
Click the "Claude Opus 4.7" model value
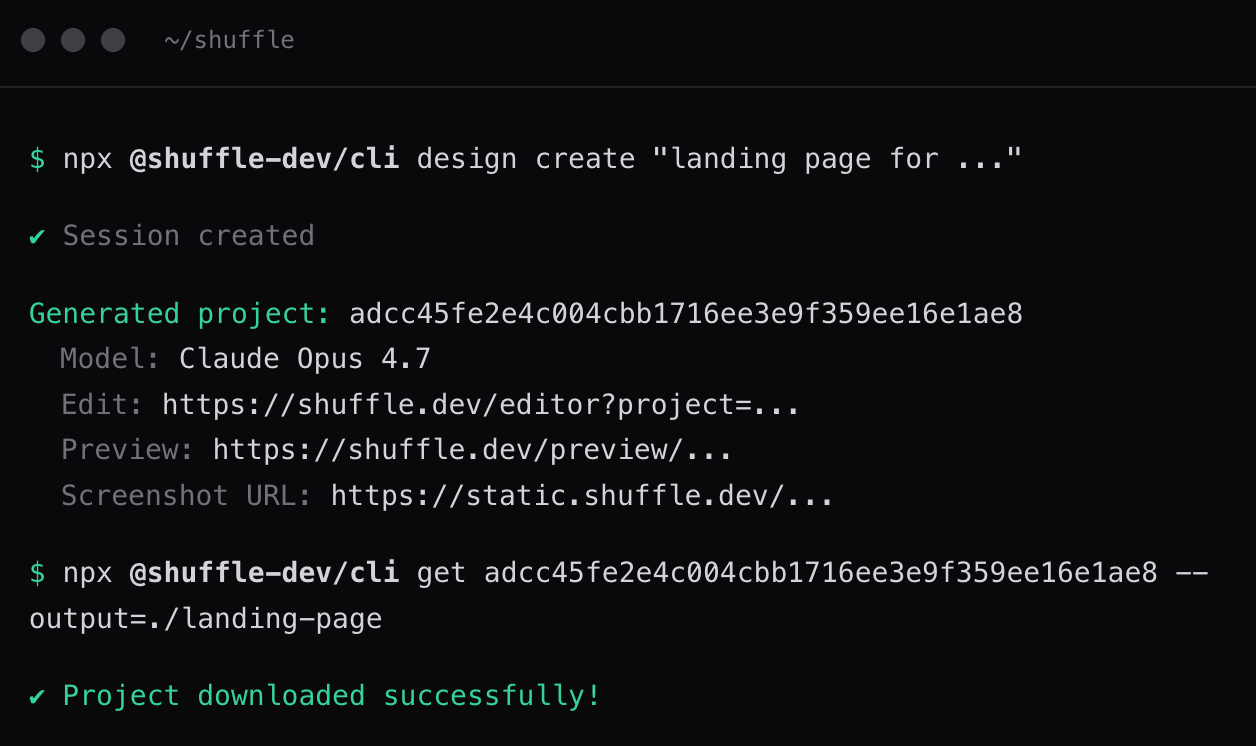click(305, 358)
